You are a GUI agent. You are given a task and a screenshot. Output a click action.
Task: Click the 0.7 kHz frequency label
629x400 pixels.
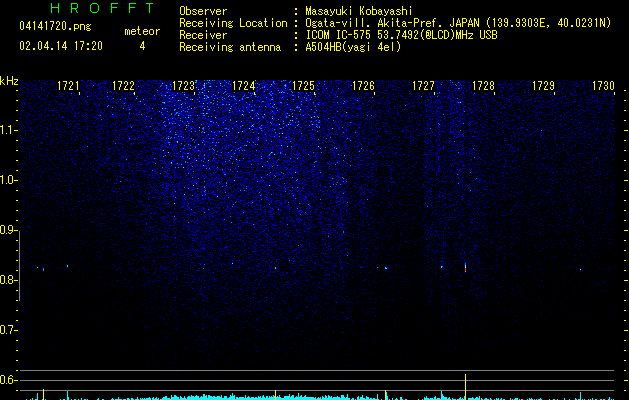point(8,330)
